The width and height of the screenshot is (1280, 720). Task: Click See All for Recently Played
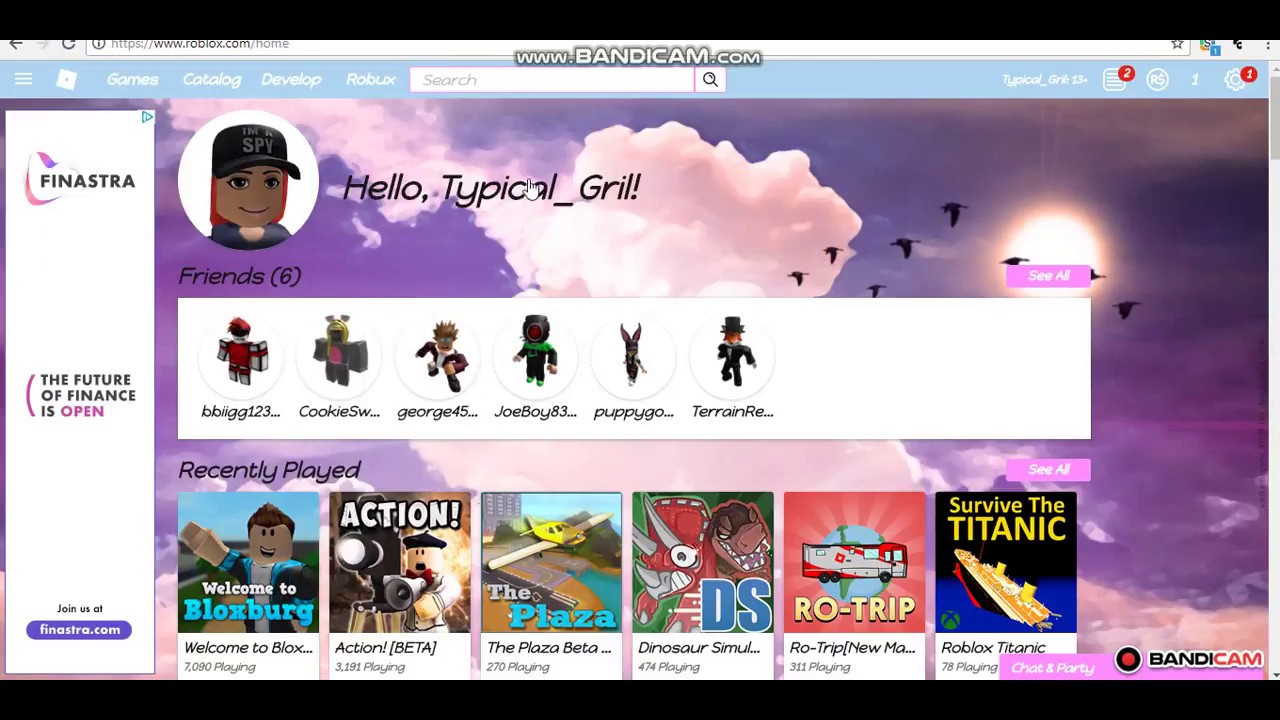pyautogui.click(x=1048, y=470)
